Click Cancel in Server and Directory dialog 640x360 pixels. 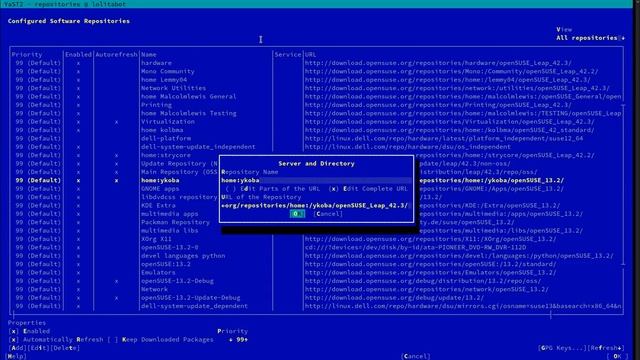tap(328, 213)
